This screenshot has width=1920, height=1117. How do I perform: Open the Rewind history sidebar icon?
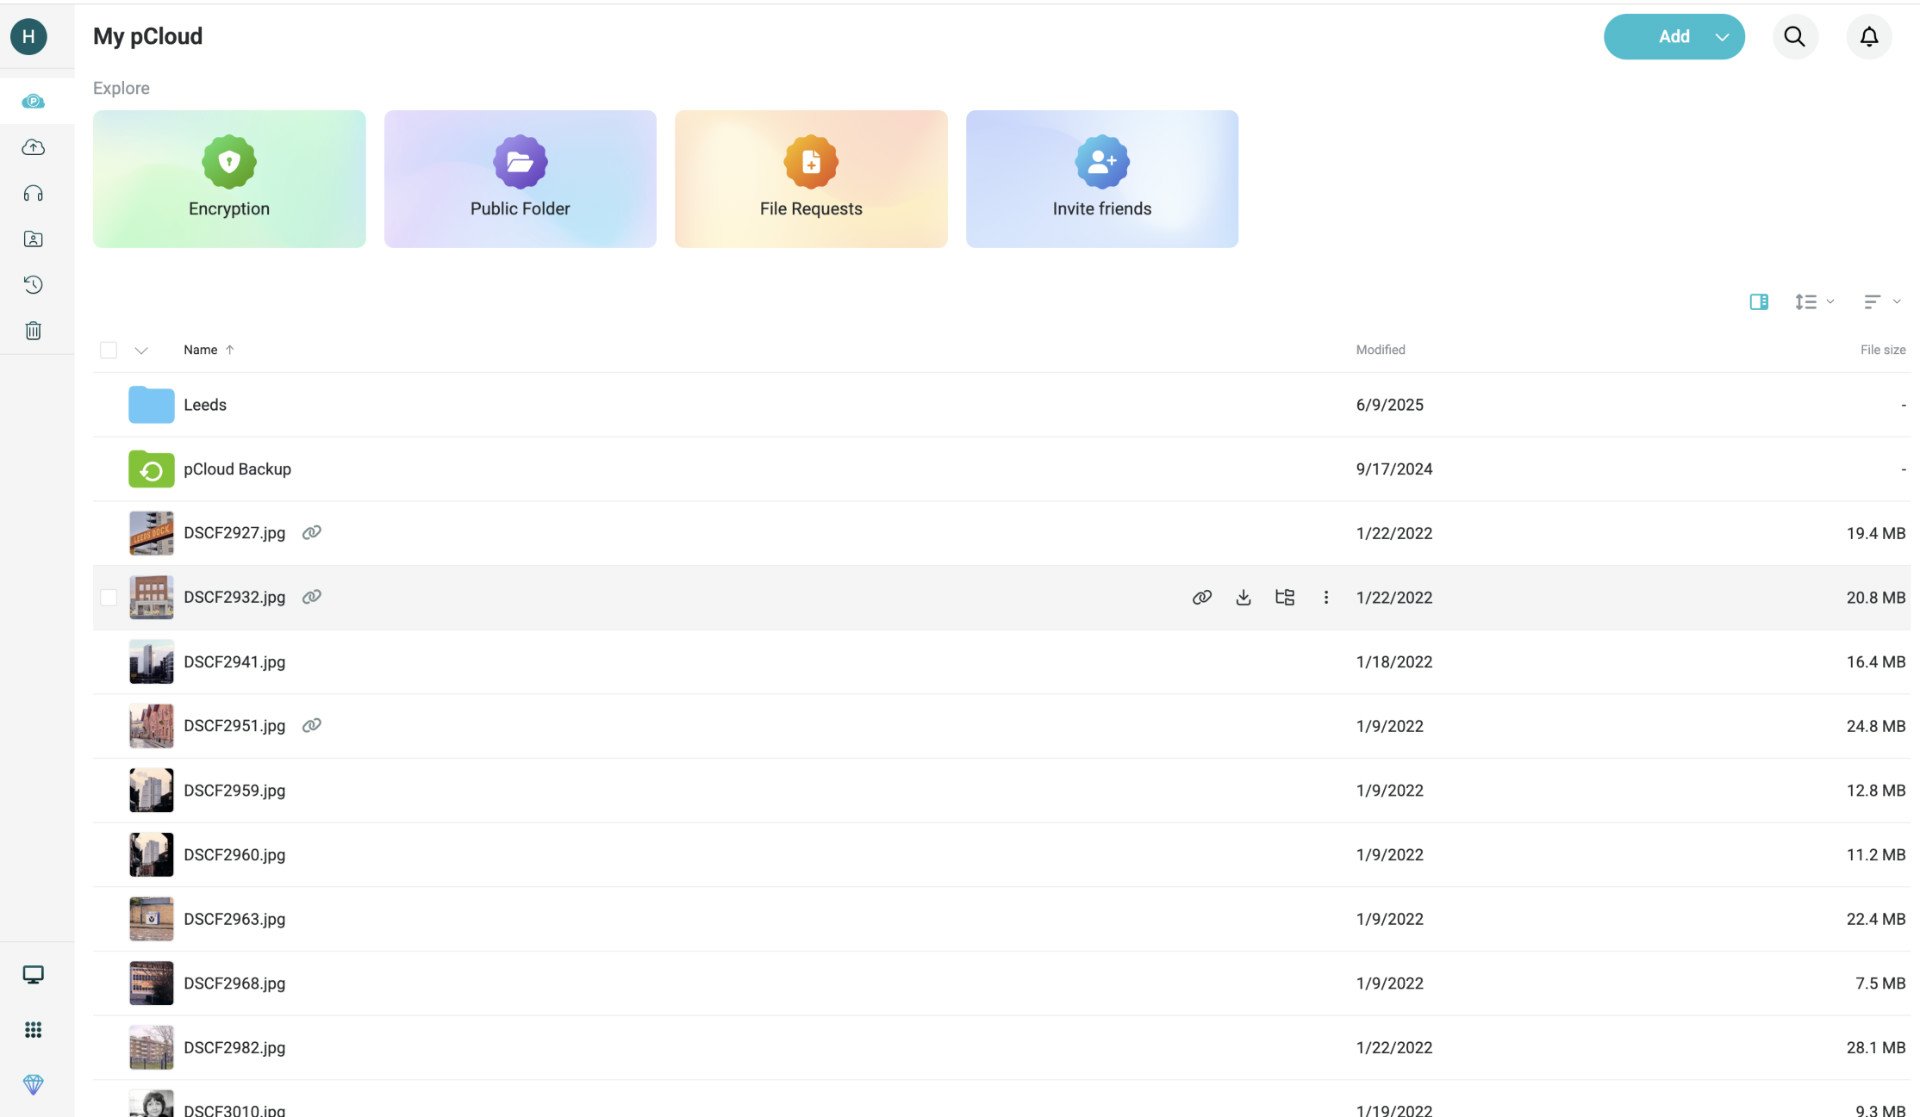point(33,285)
